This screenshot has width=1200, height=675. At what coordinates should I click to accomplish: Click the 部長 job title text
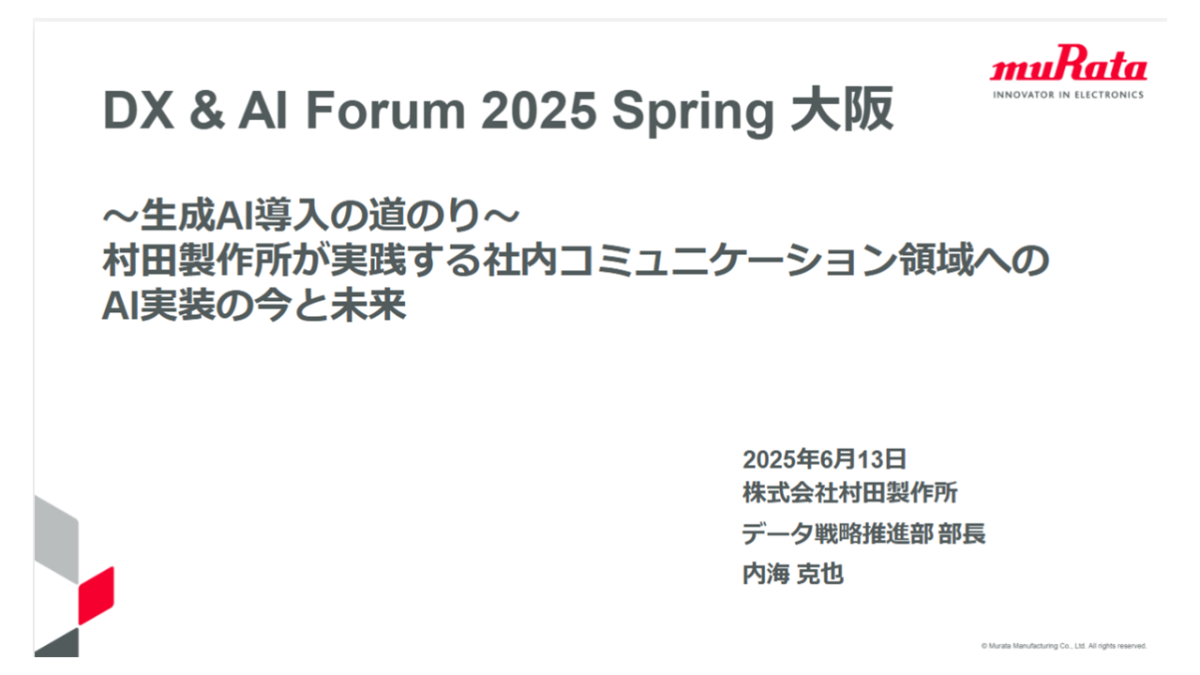[x=961, y=534]
